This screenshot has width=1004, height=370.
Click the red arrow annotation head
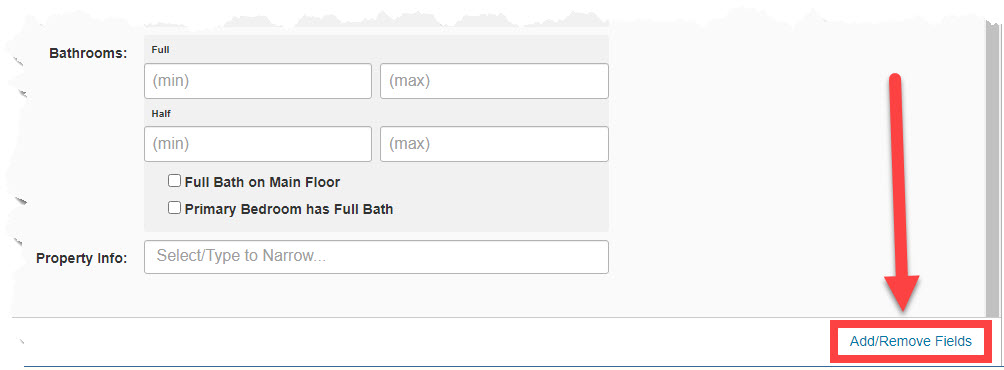(x=902, y=293)
